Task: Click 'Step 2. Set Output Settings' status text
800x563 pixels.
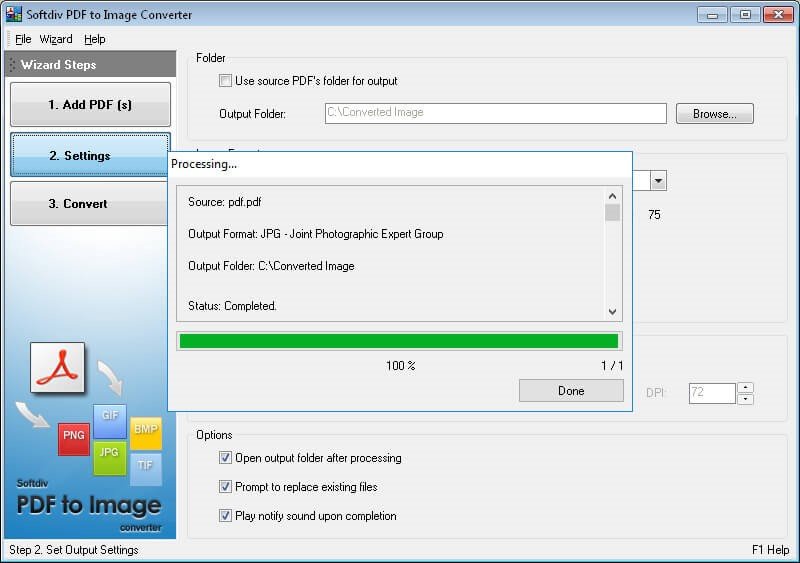Action: (x=74, y=550)
